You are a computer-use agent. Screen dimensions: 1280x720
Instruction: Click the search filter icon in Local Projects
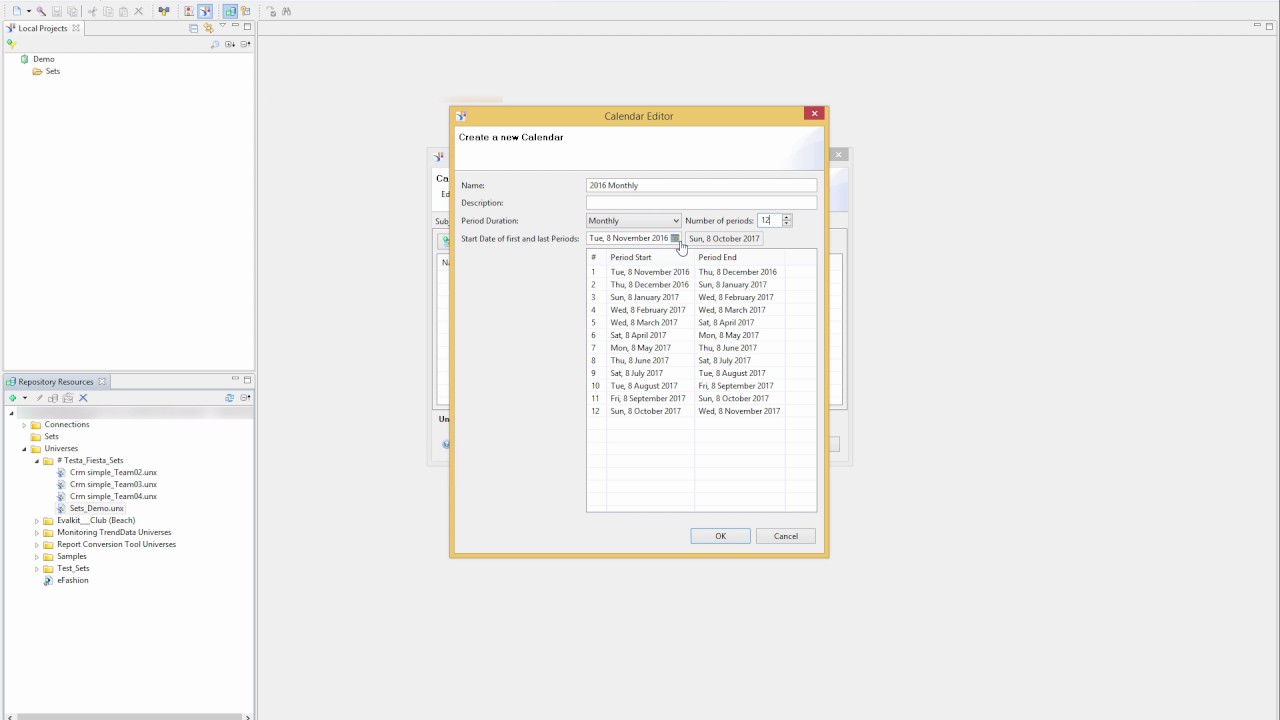(214, 44)
